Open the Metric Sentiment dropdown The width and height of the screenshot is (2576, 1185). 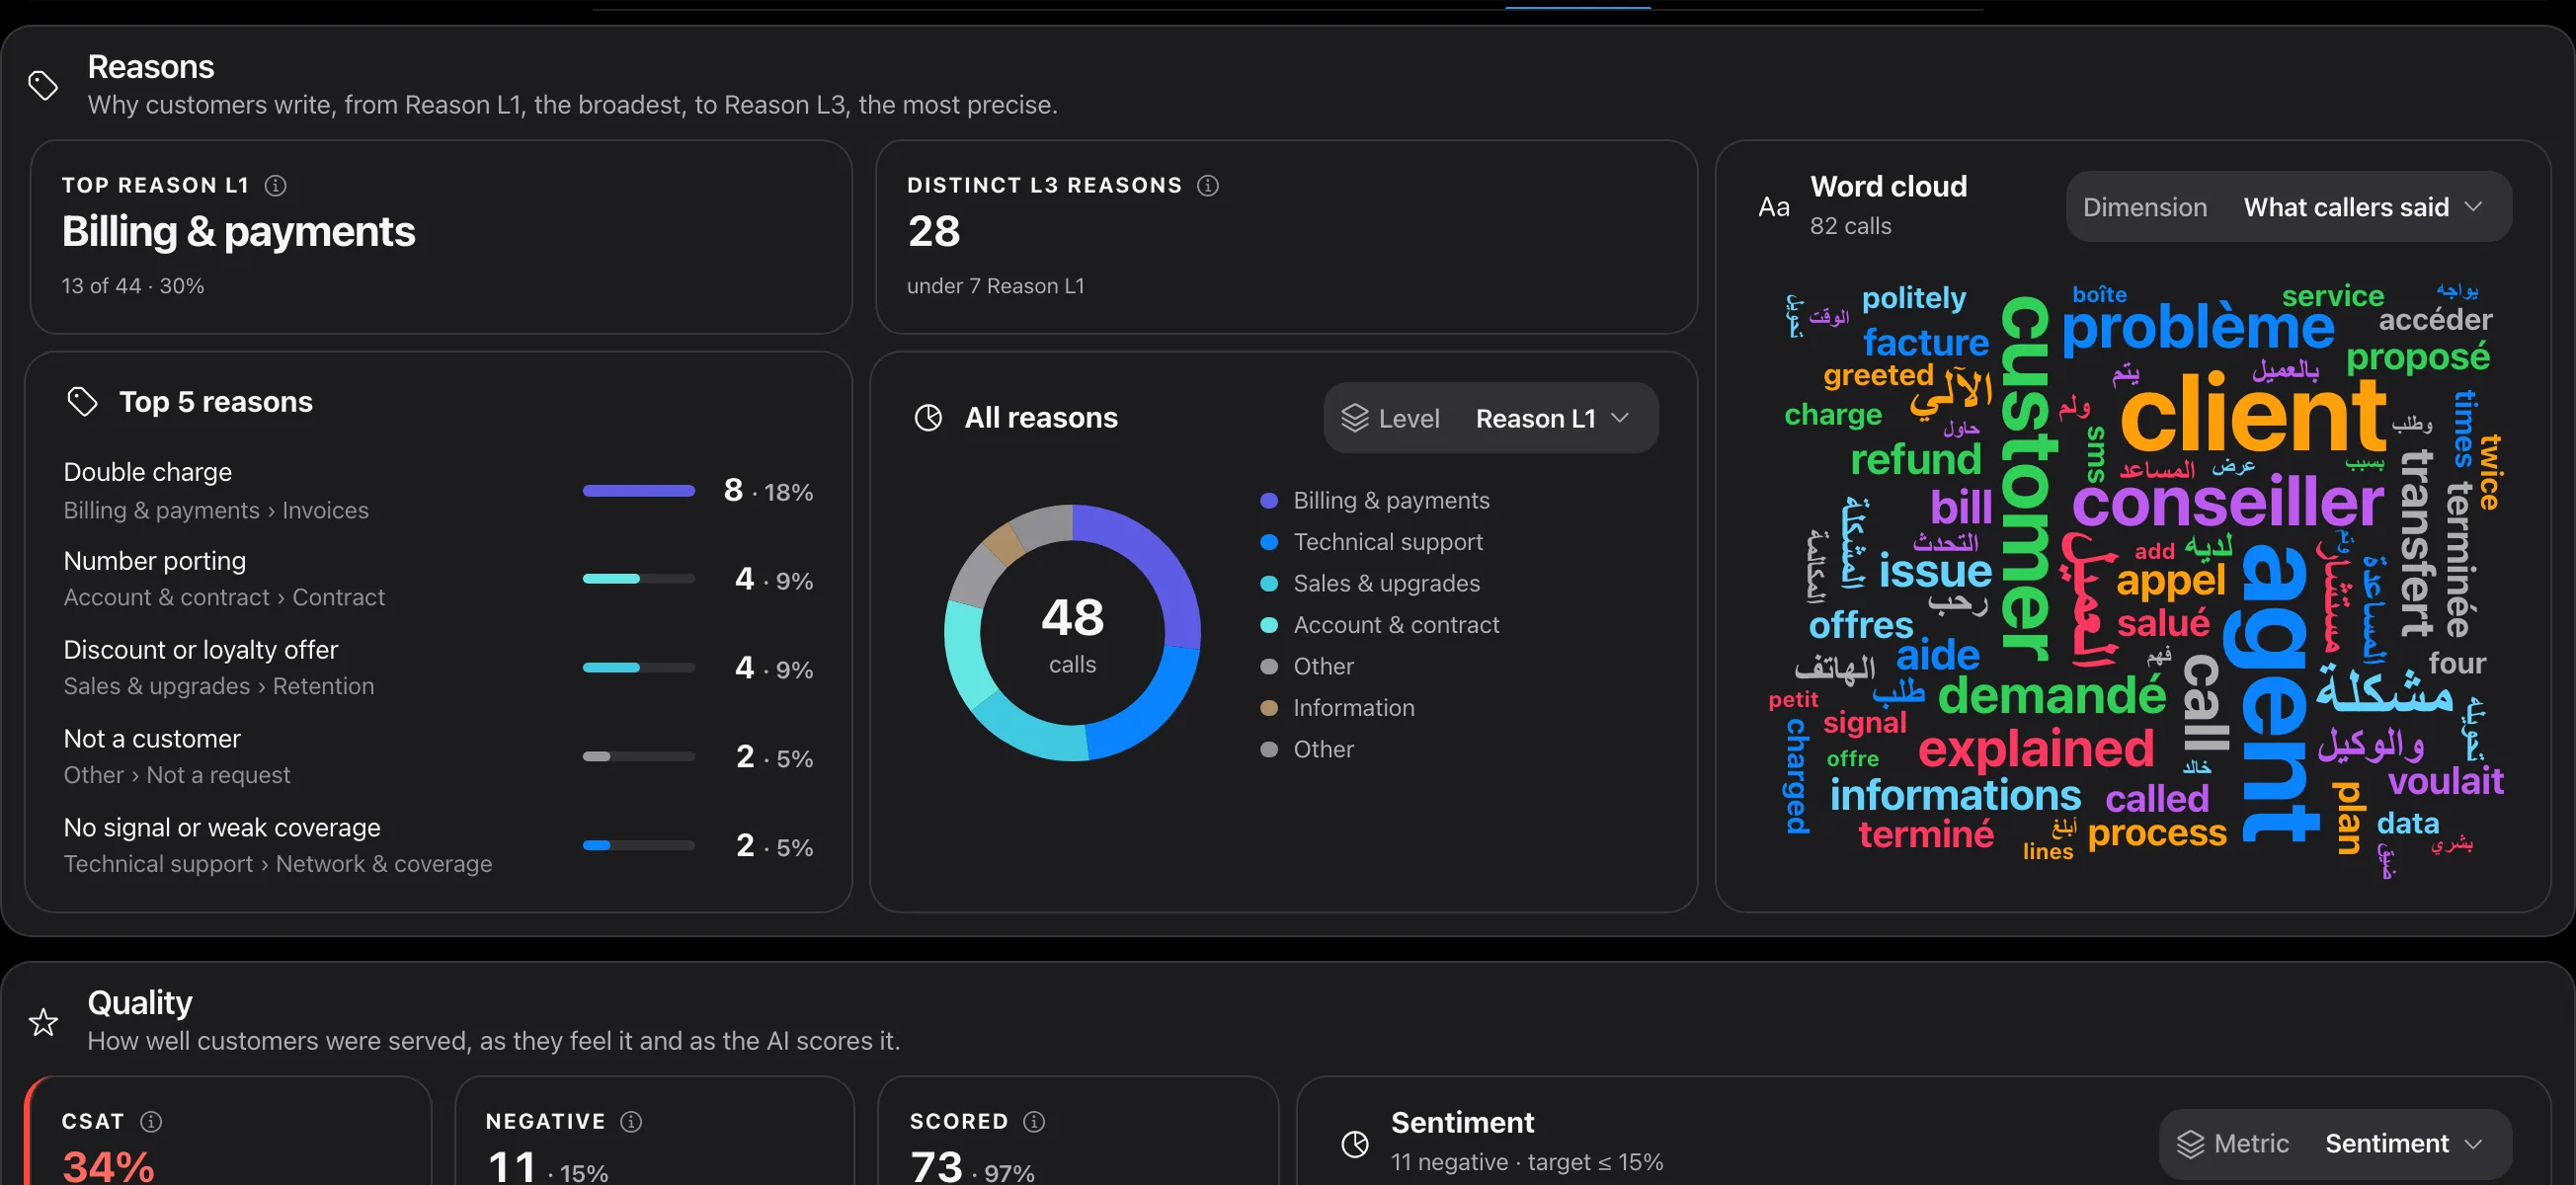(x=2335, y=1143)
